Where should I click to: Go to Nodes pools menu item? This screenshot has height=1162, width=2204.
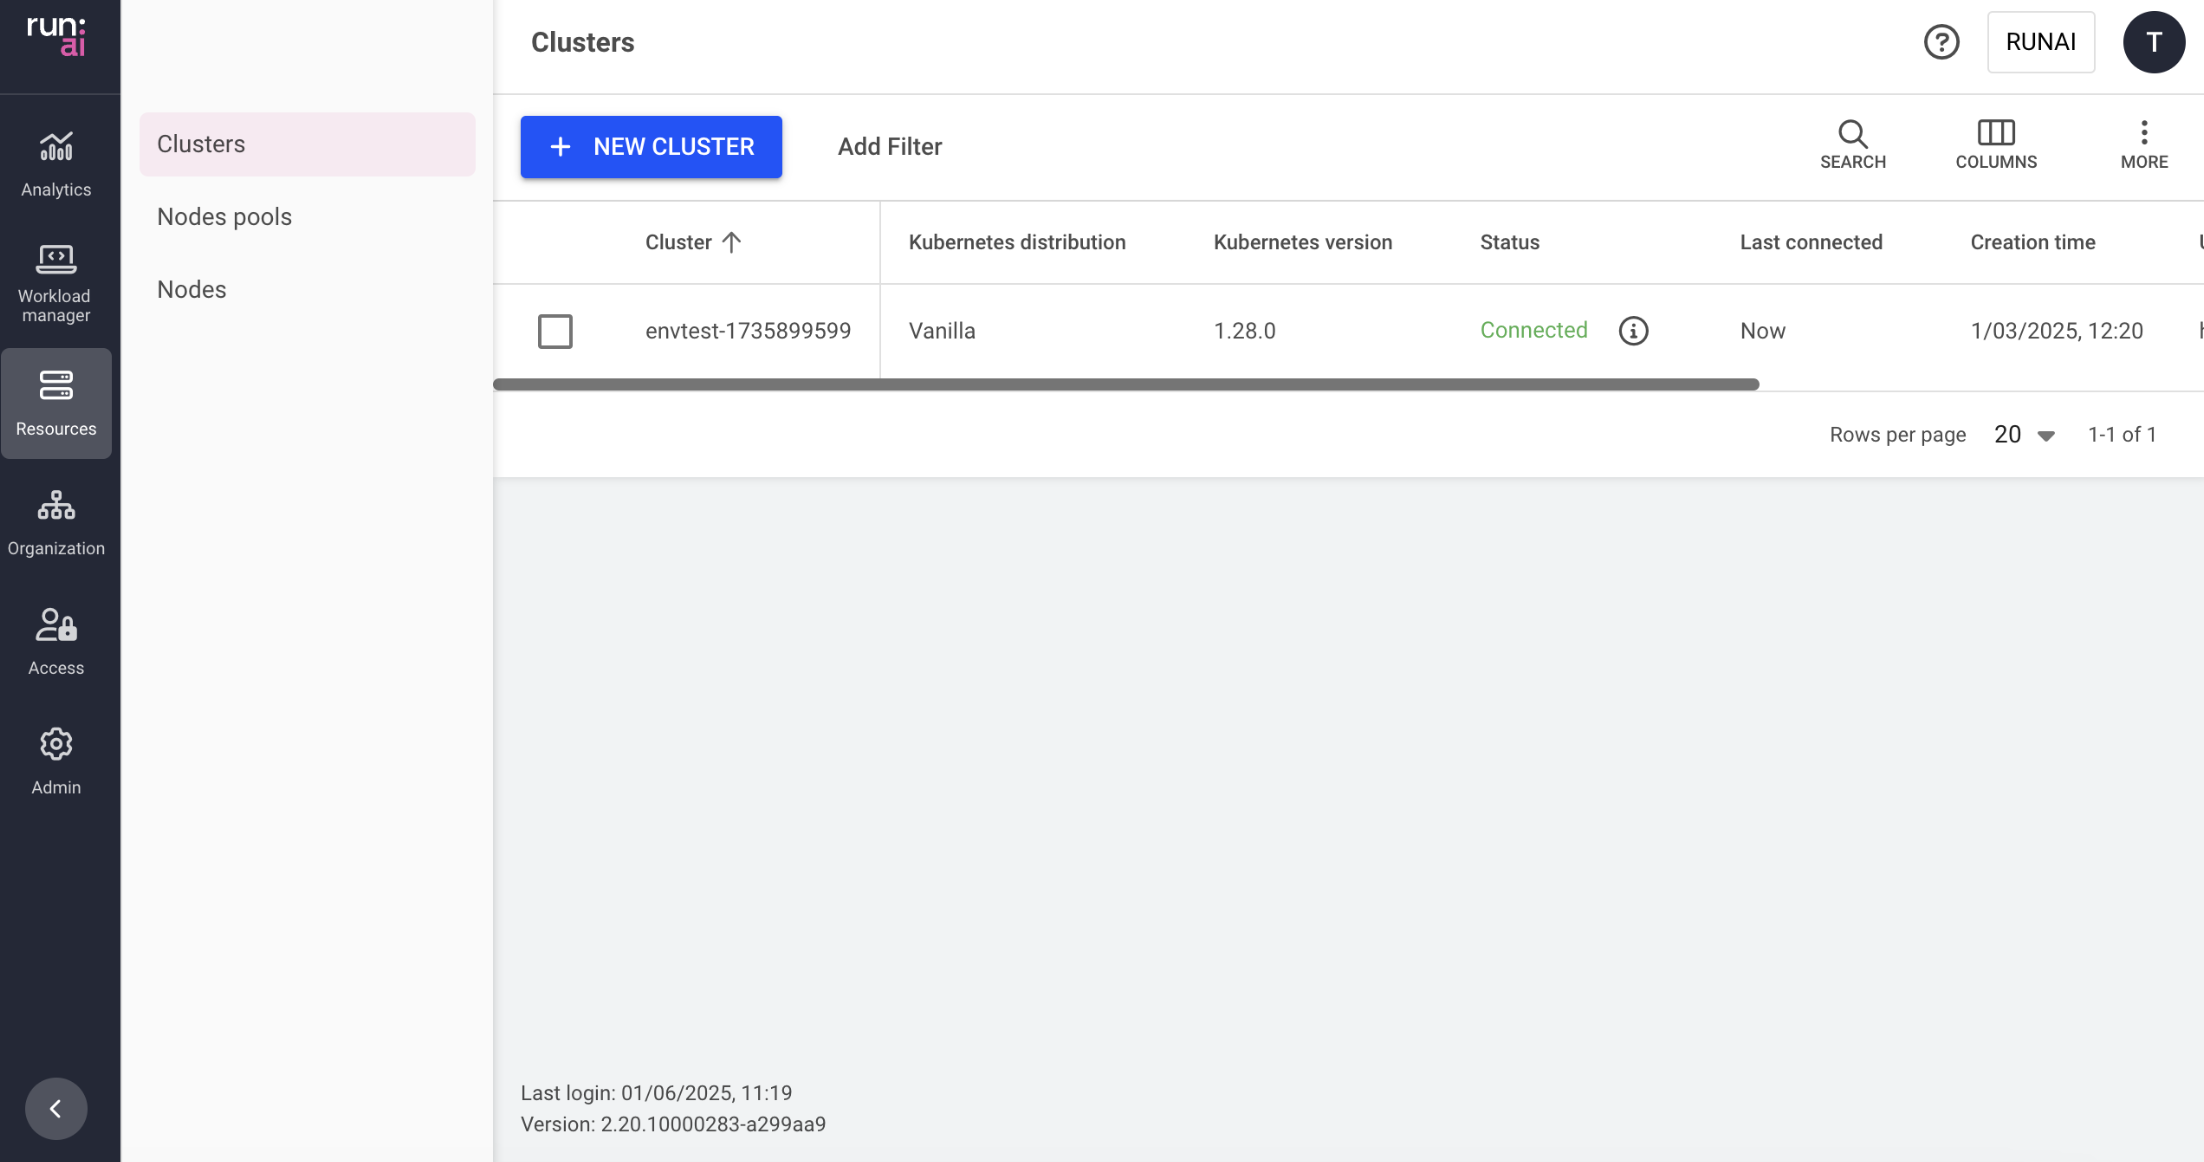tap(224, 217)
